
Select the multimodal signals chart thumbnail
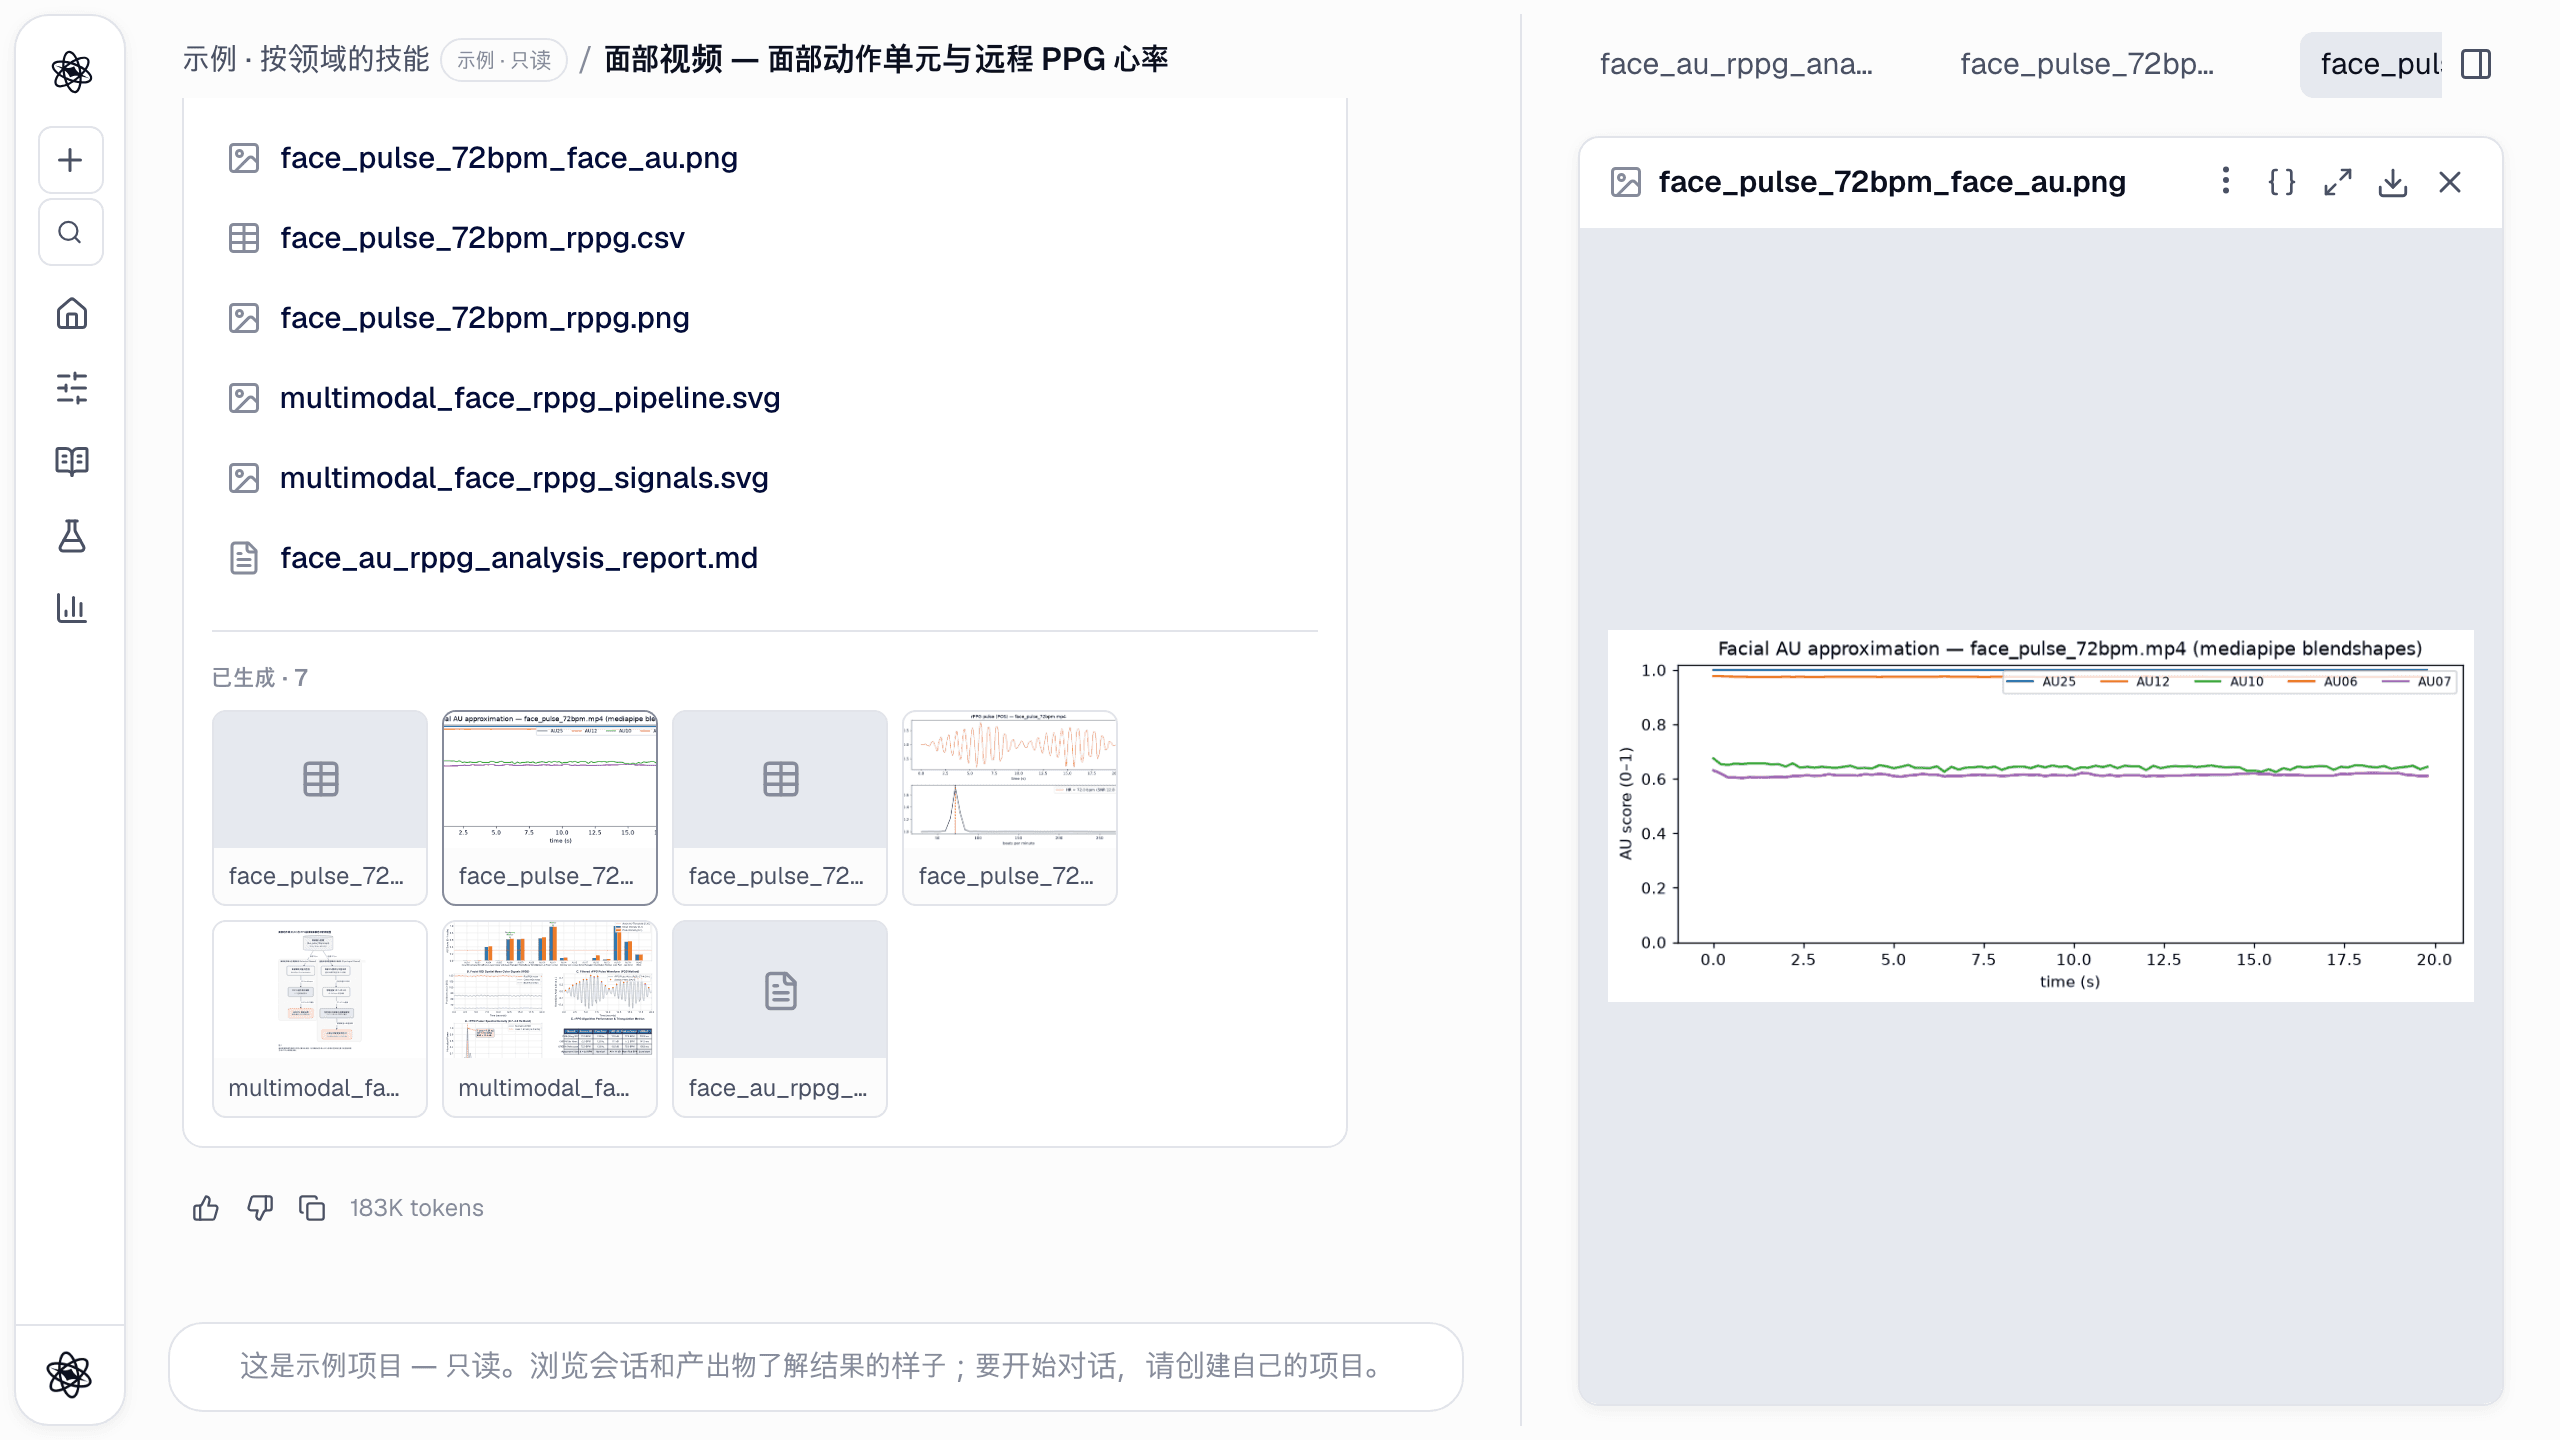pyautogui.click(x=550, y=1019)
